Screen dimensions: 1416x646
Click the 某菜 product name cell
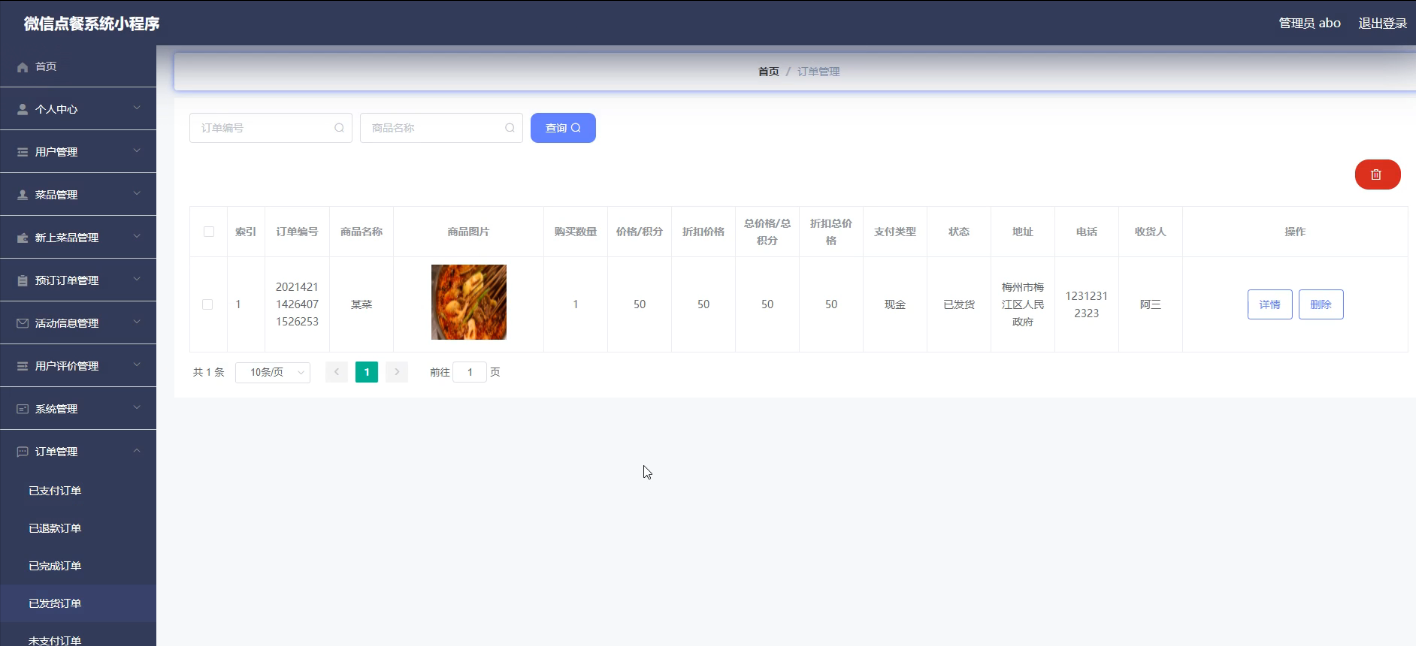pos(361,304)
